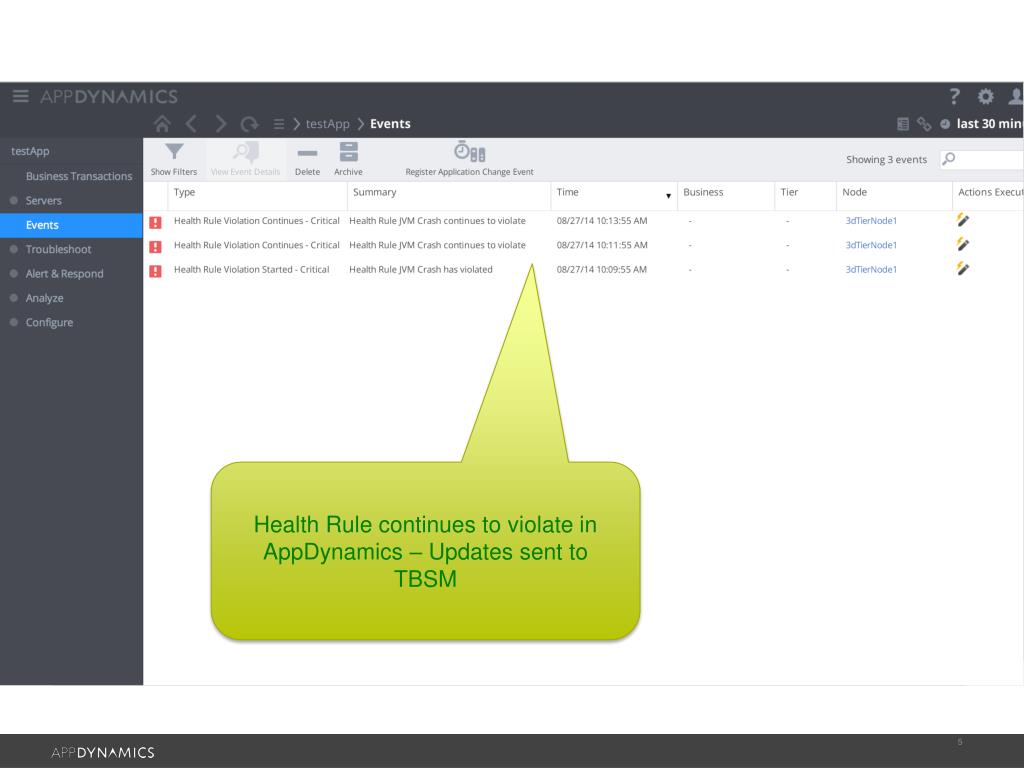The height and width of the screenshot is (768, 1024).
Task: Expand Alert & Respond using its bullet
Action: (14, 274)
